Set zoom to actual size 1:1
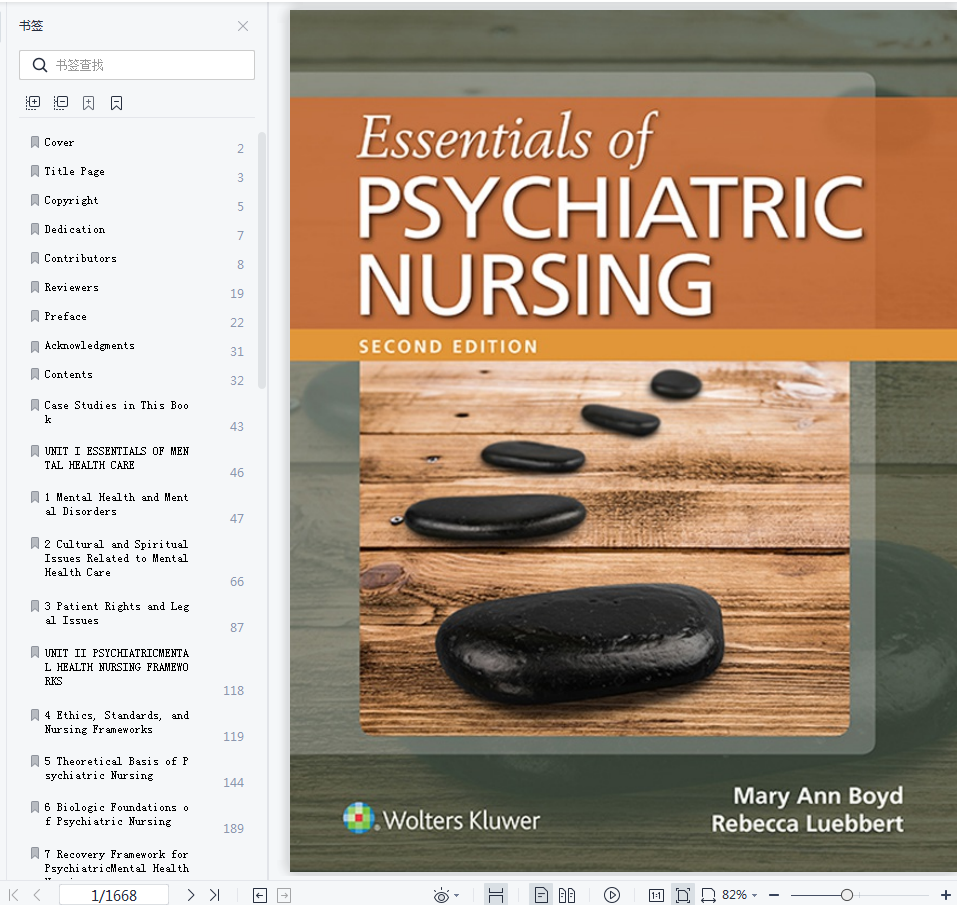The image size is (957, 905). point(656,895)
